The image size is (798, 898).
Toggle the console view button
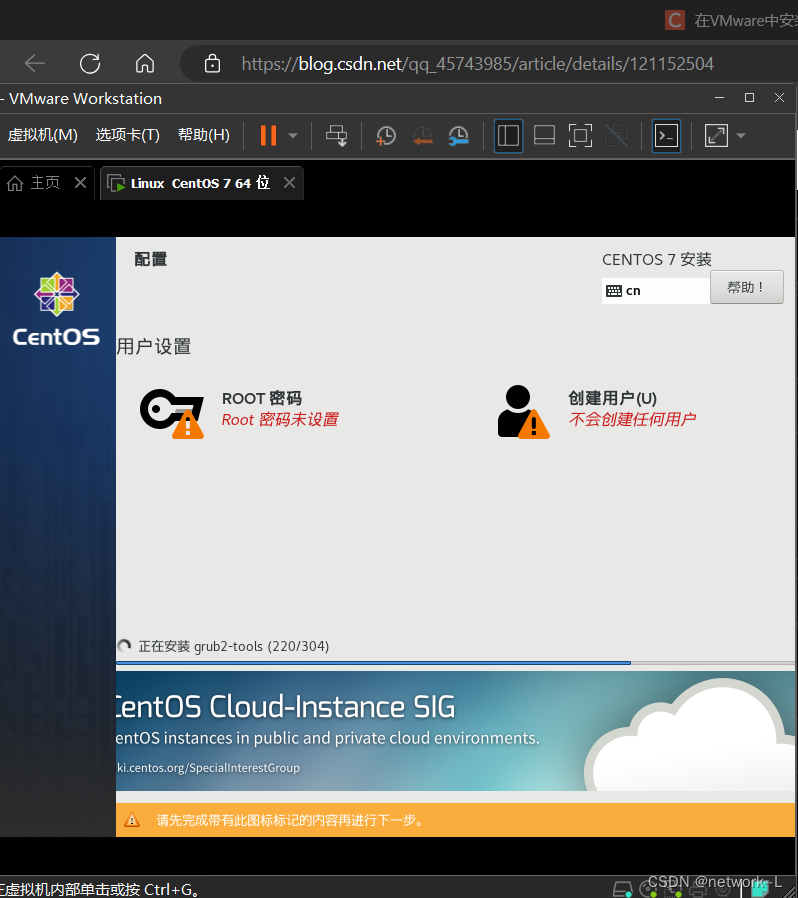pos(666,136)
